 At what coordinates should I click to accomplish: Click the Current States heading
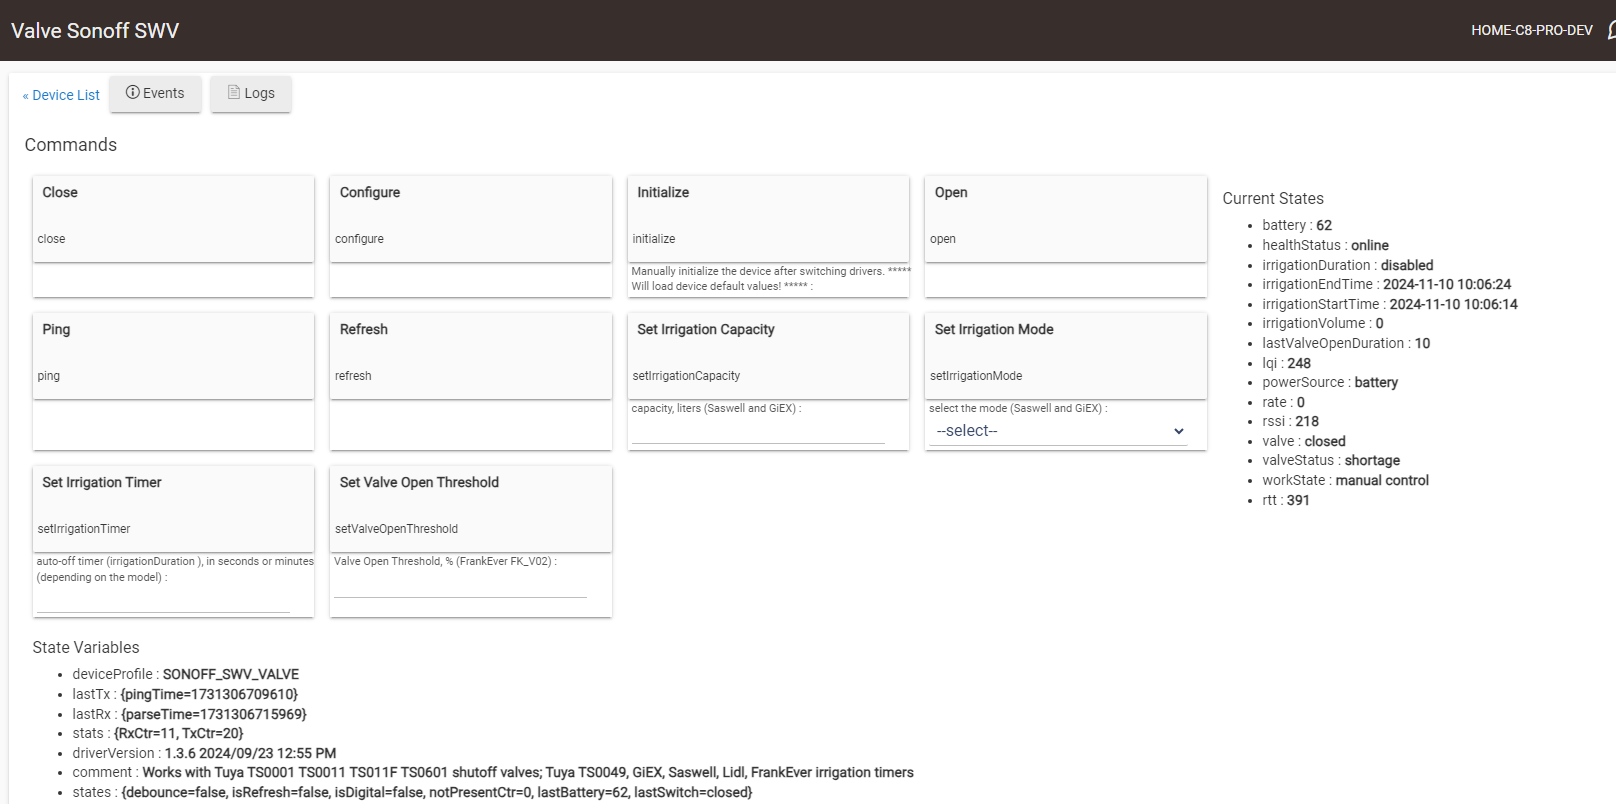click(1272, 199)
